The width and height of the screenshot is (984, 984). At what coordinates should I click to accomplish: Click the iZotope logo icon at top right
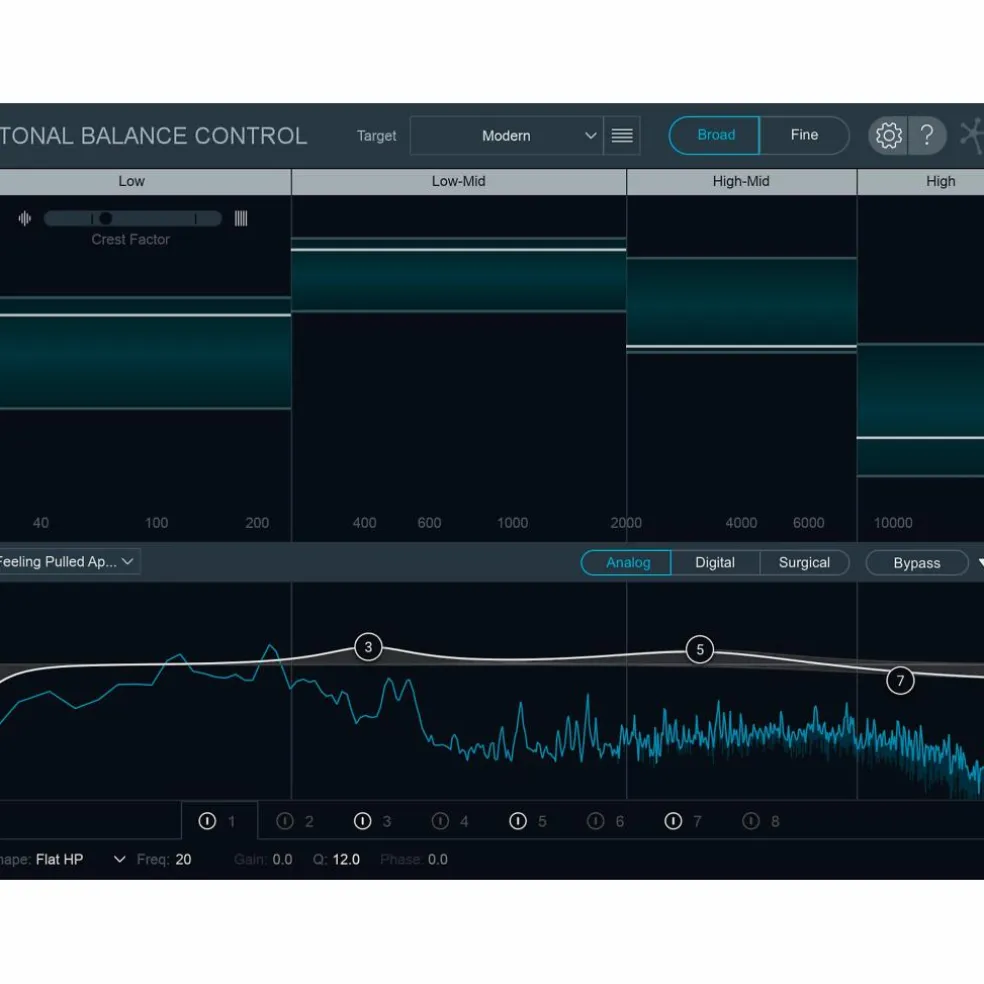click(972, 136)
